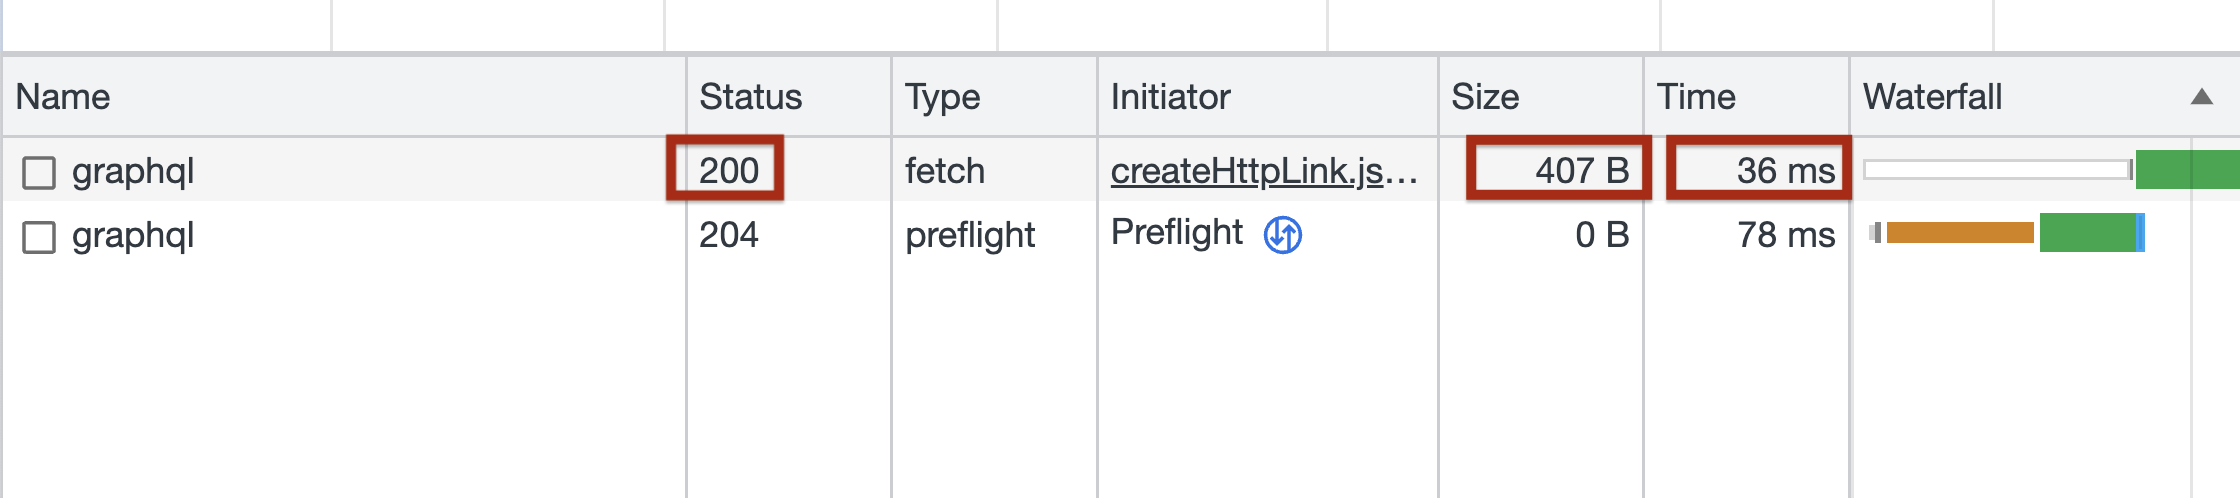The image size is (2240, 498).
Task: Sort by the Initiator column header
Action: (x=1170, y=97)
